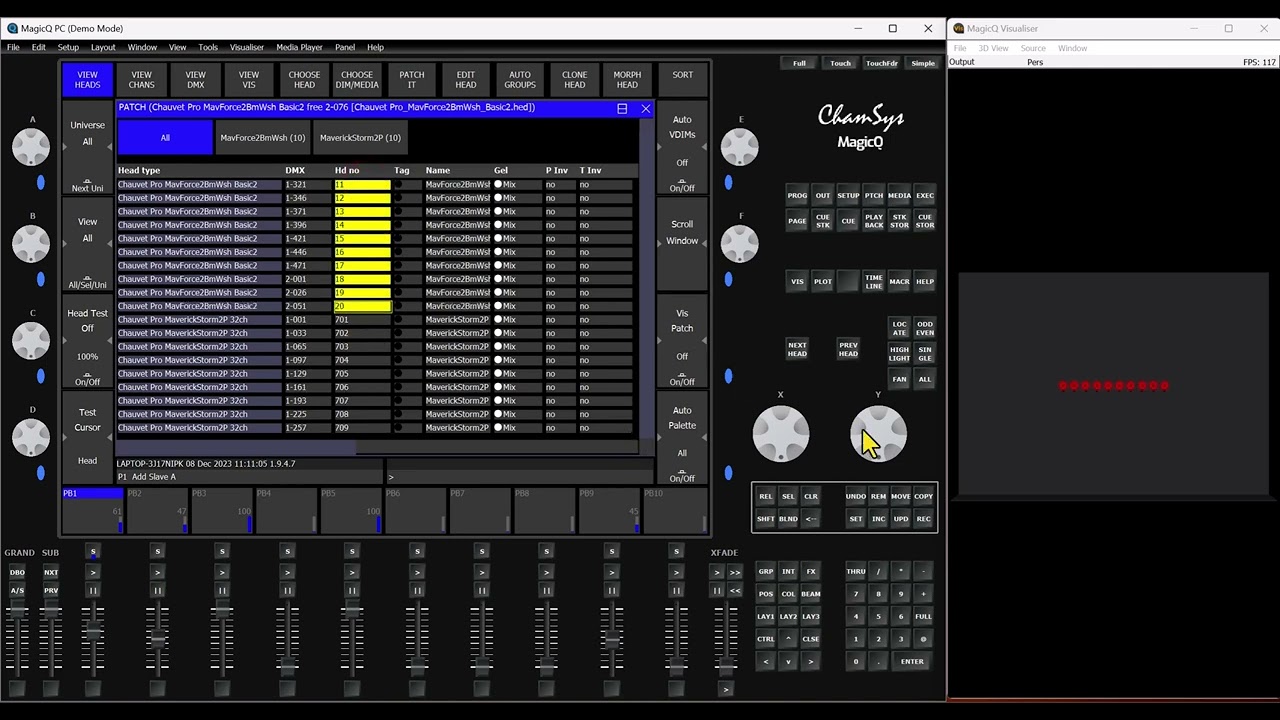The width and height of the screenshot is (1280, 720).
Task: Select the All heads tab
Action: point(165,138)
